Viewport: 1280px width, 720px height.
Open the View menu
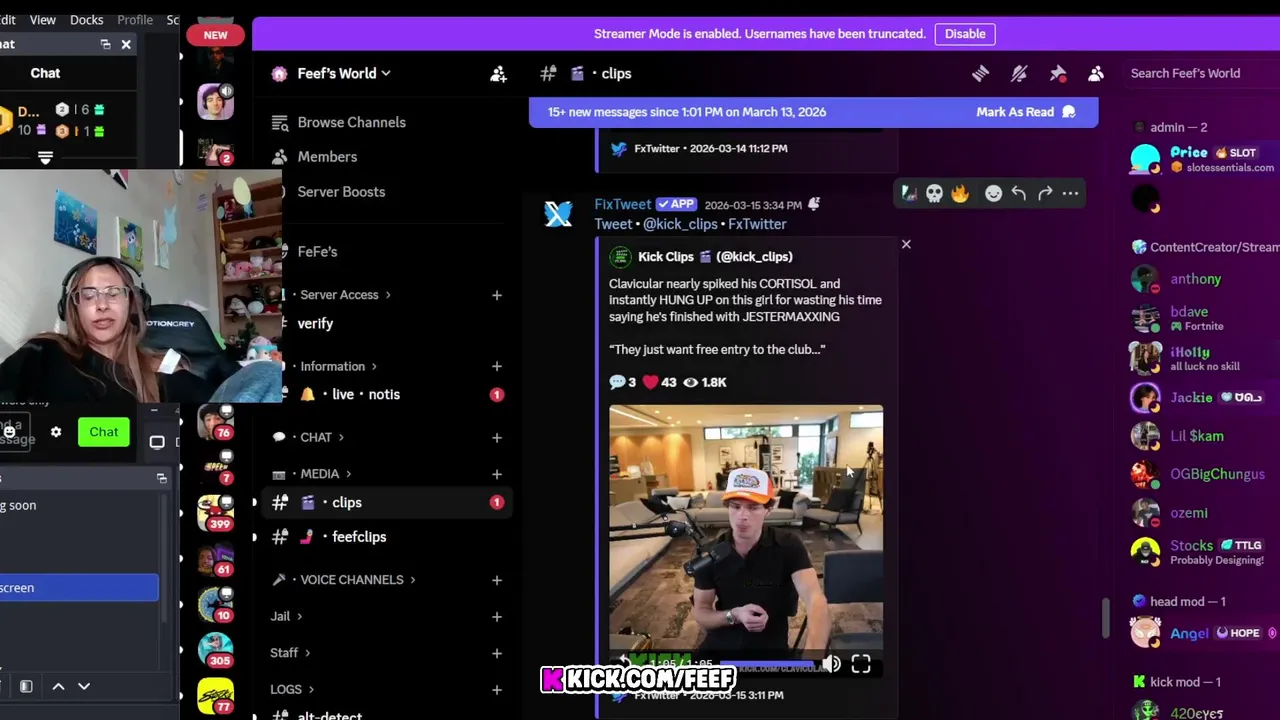43,20
